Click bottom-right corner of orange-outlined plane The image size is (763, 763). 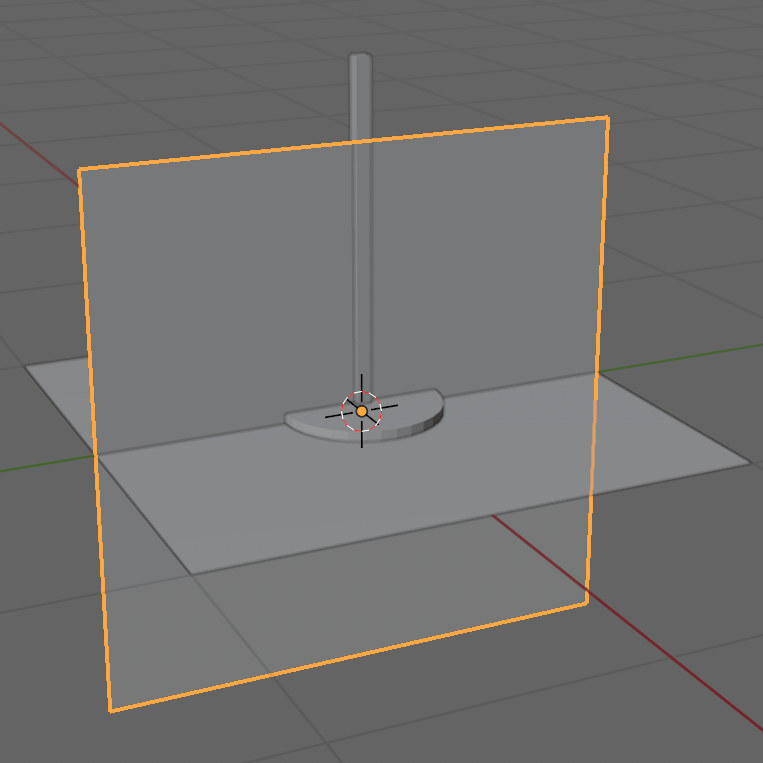click(586, 604)
